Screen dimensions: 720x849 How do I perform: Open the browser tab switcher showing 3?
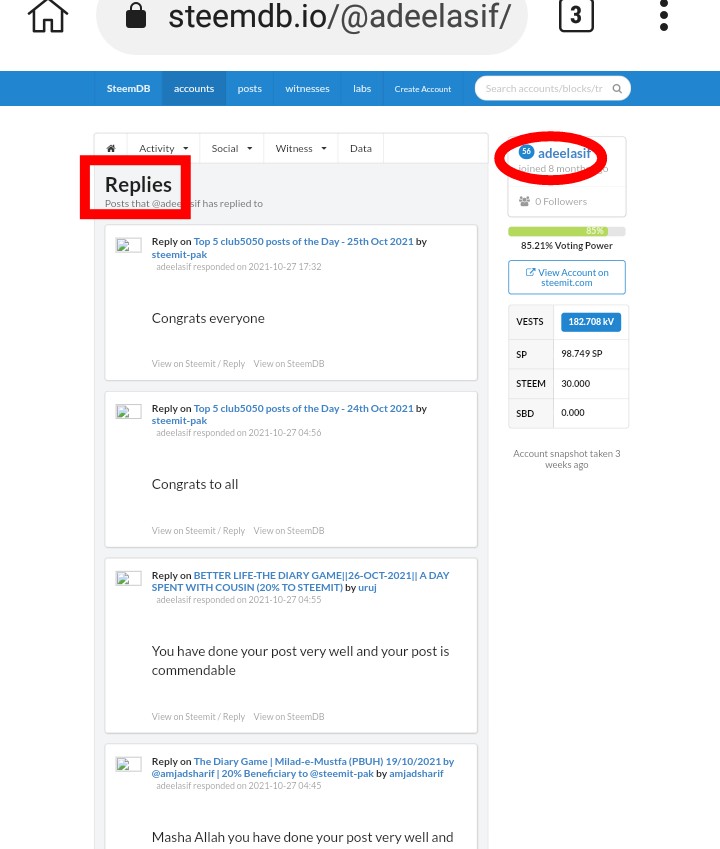(576, 15)
